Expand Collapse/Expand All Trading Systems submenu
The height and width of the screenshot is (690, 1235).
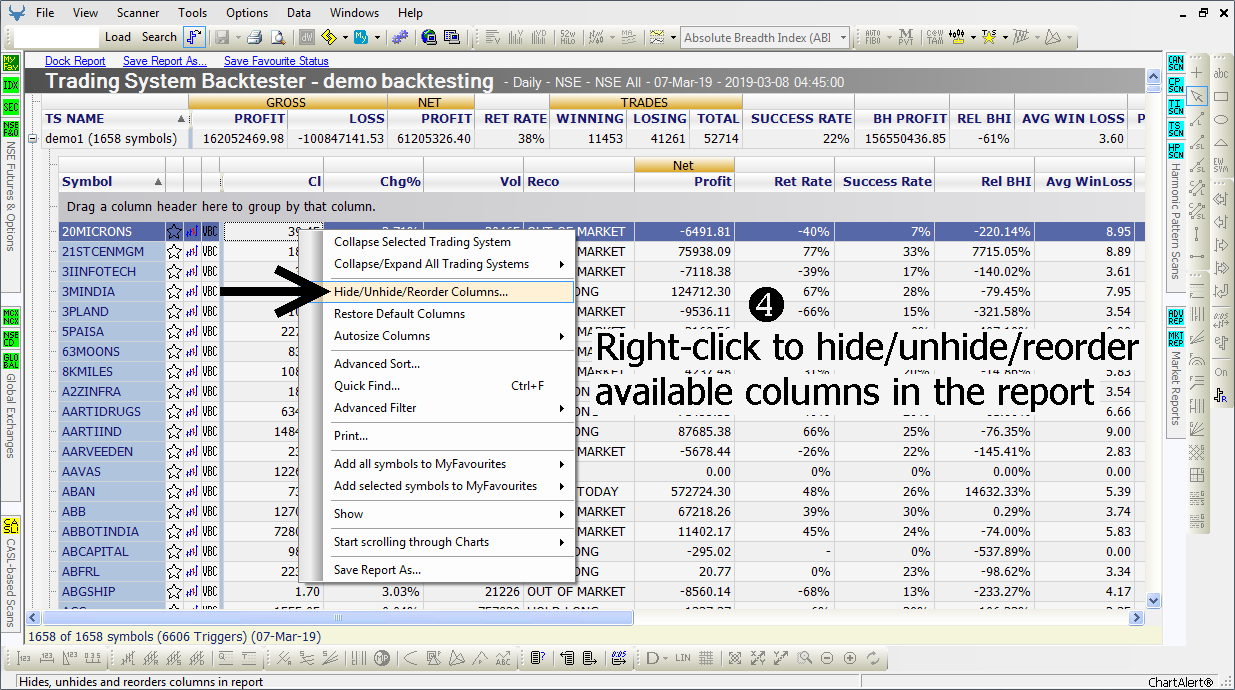click(x=452, y=264)
